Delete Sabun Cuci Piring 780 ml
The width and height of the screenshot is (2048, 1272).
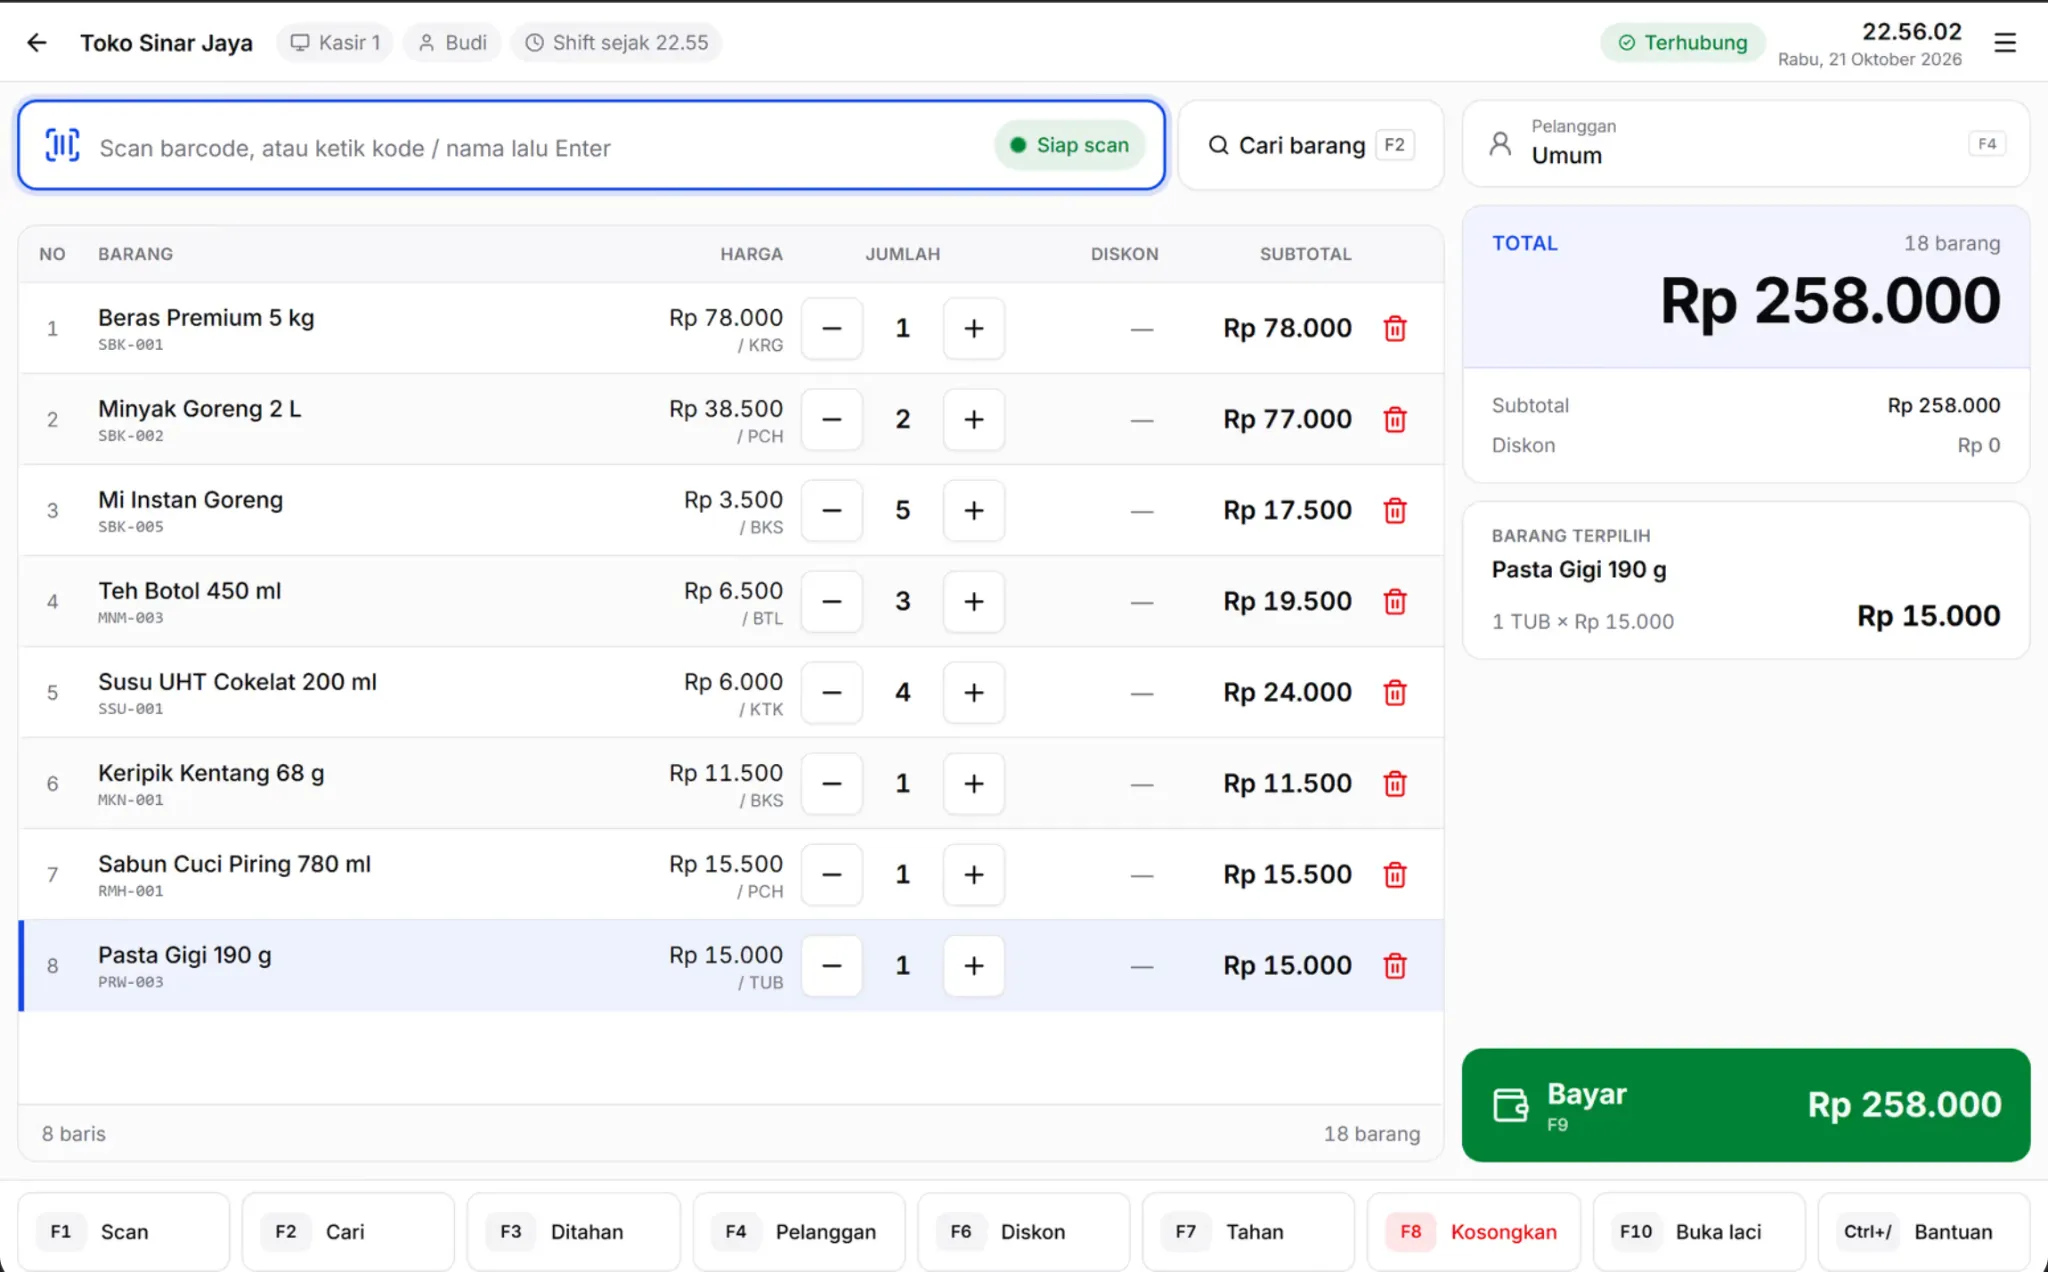point(1395,874)
